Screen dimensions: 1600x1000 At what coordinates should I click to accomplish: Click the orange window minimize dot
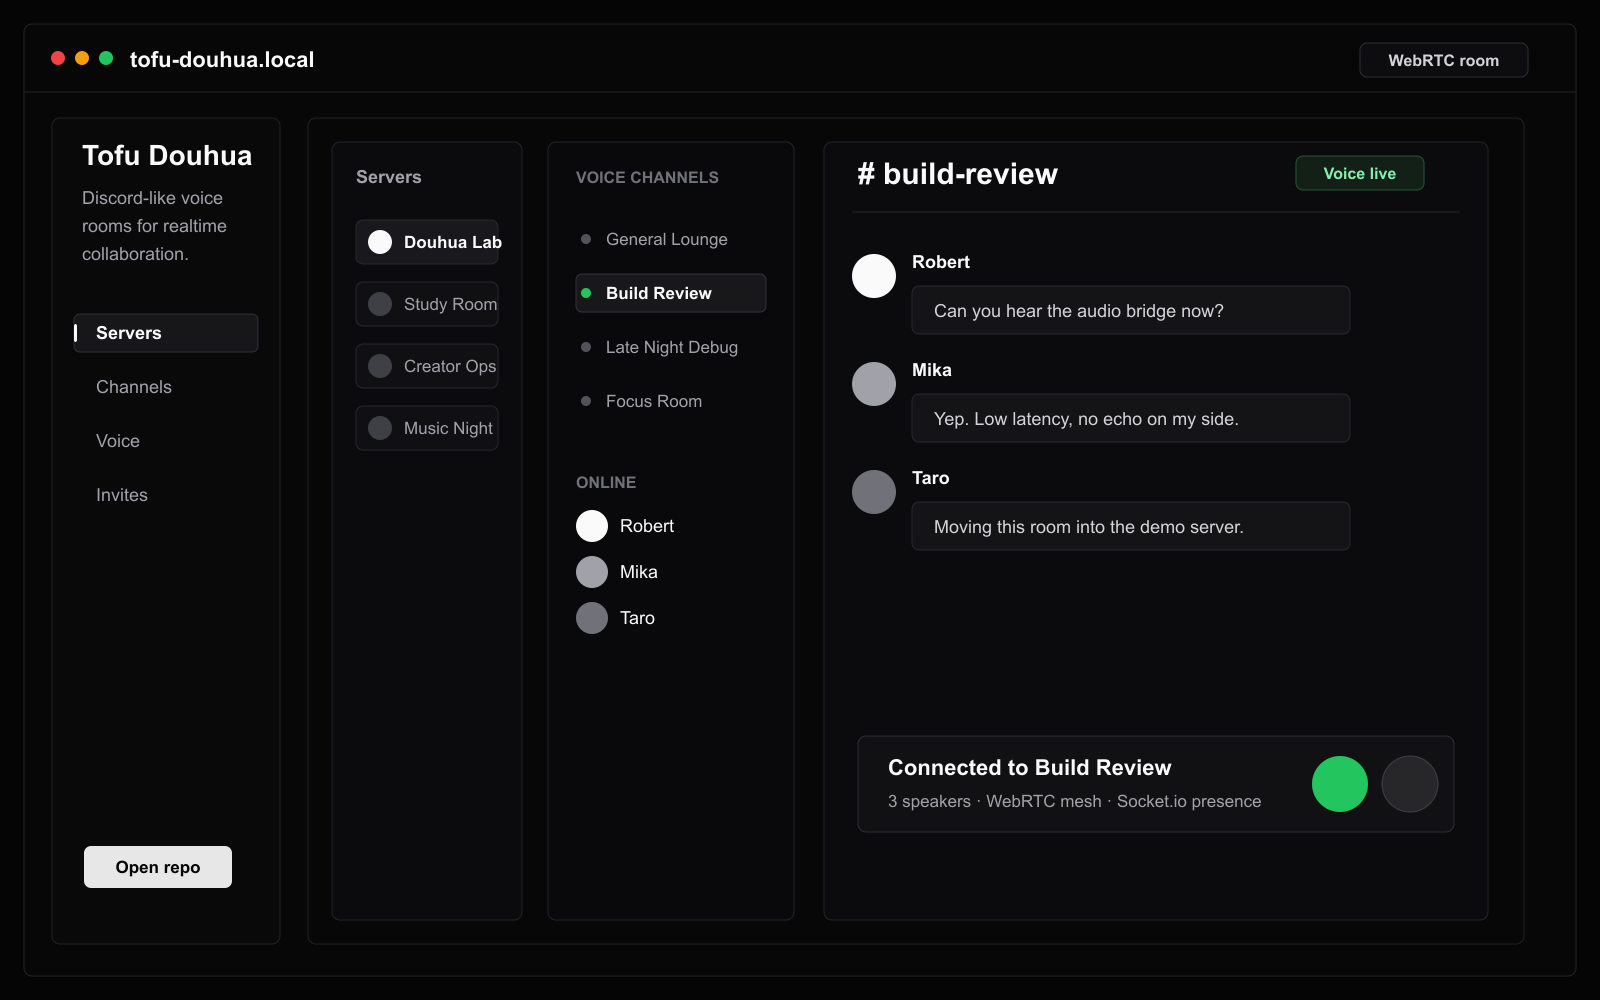[x=82, y=58]
